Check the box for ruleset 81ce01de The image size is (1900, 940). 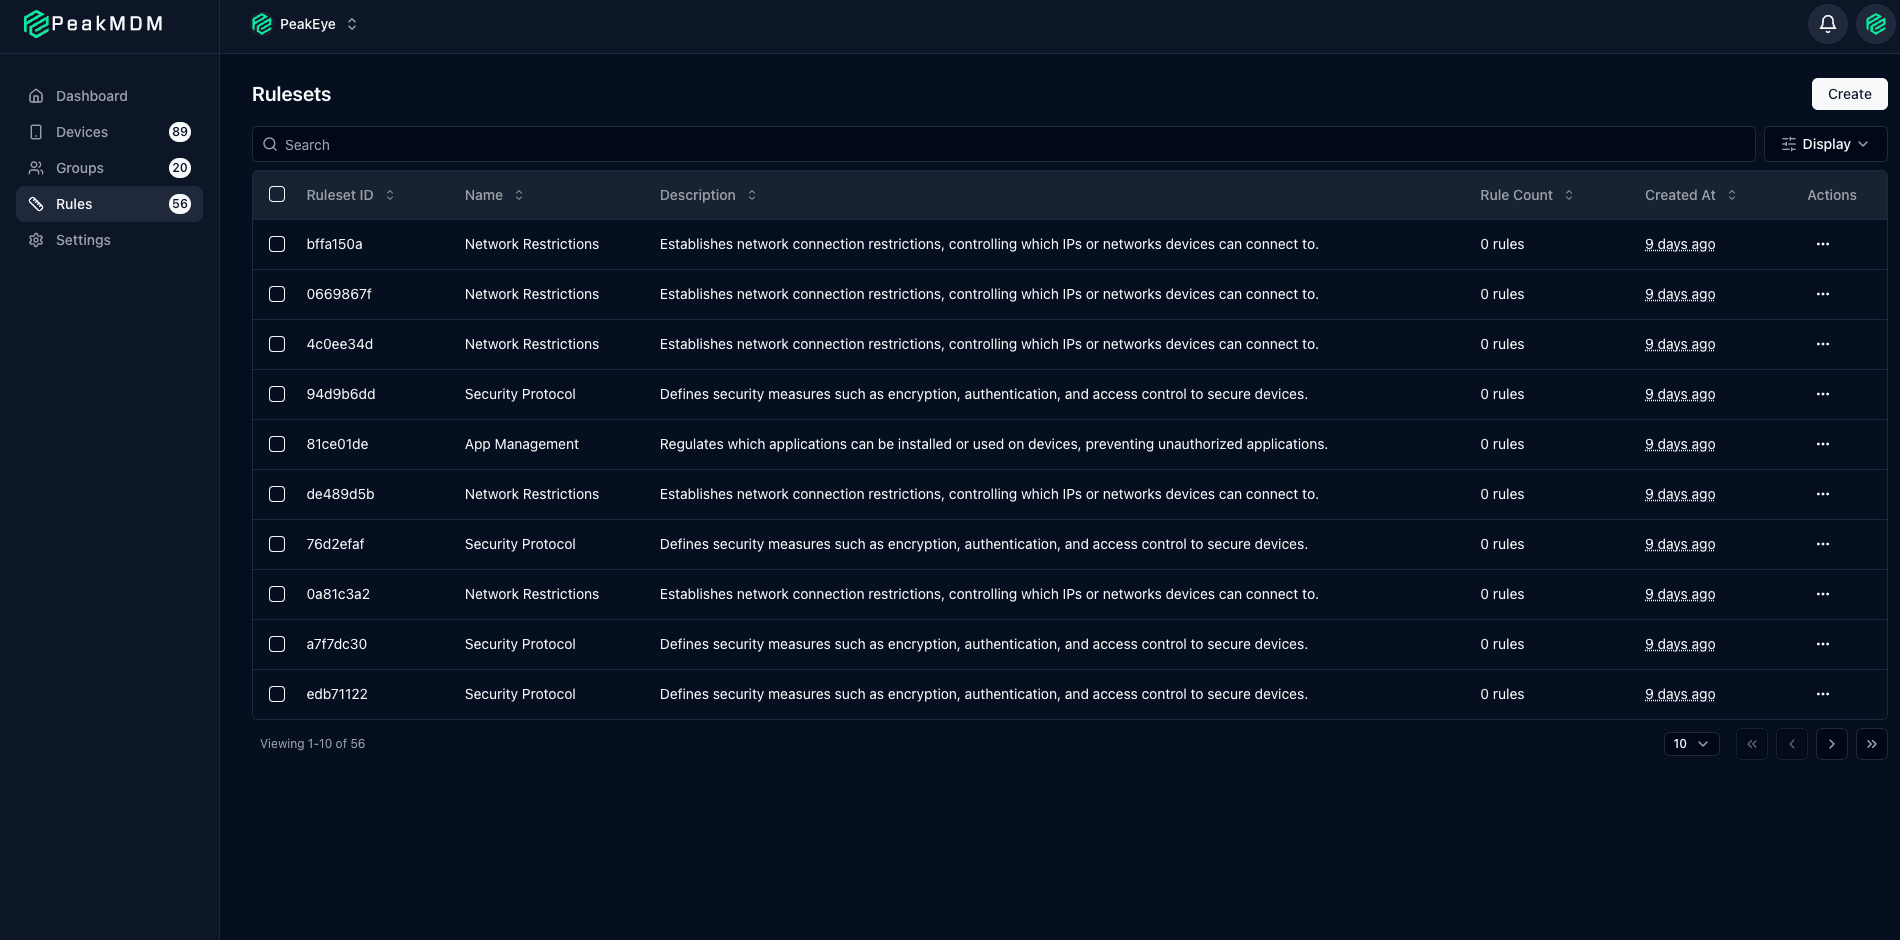pyautogui.click(x=277, y=444)
